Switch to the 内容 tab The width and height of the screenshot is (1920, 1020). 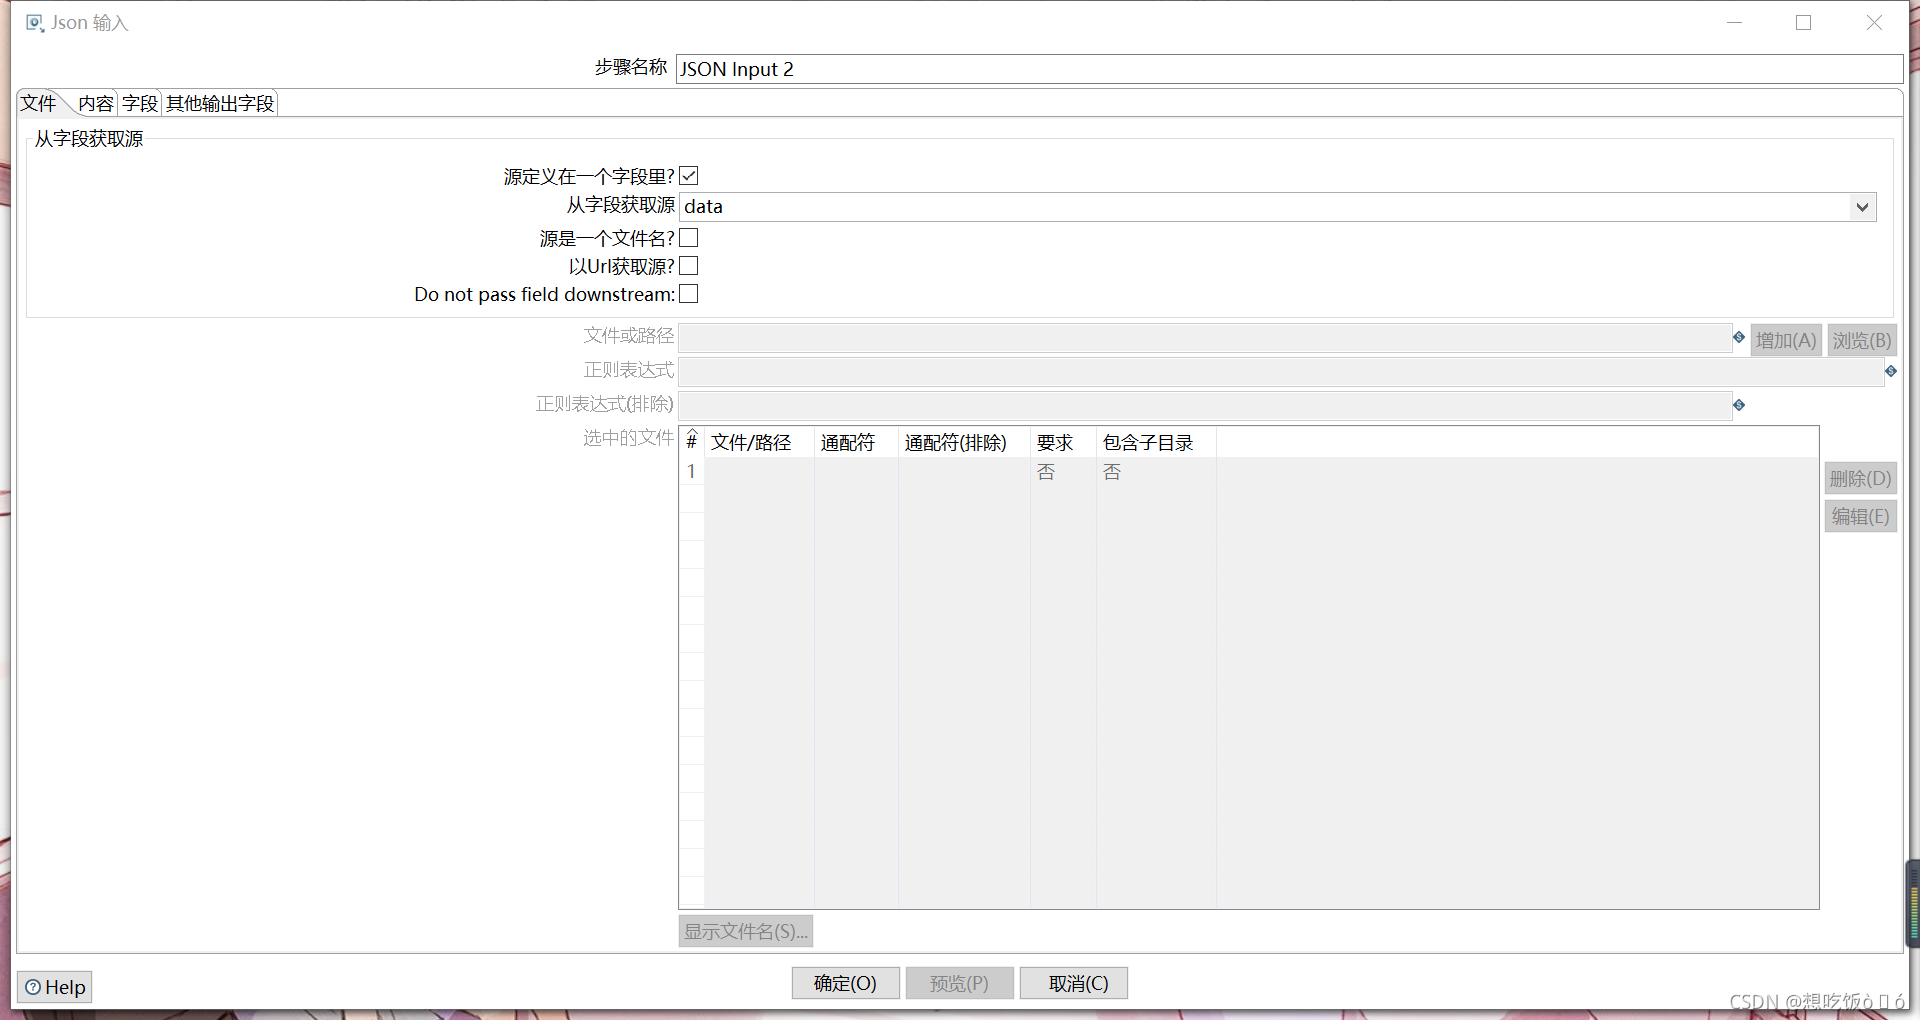tap(96, 103)
